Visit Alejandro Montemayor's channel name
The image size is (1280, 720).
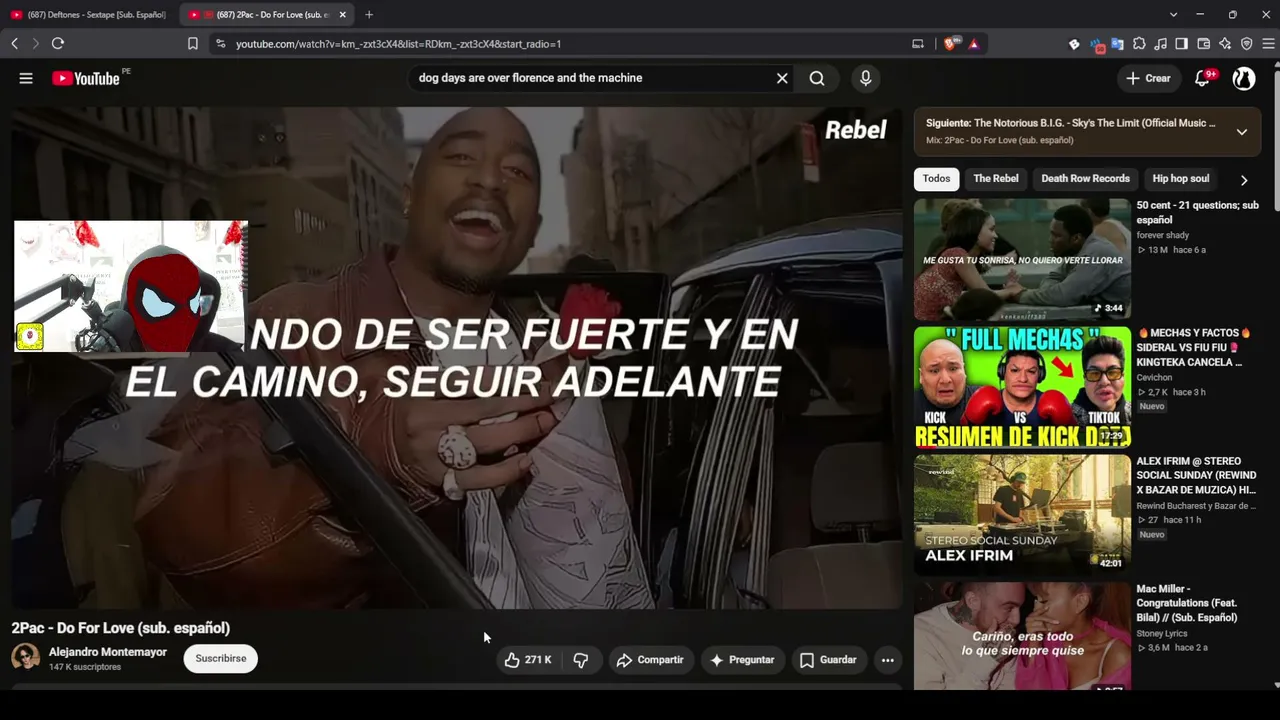108,652
